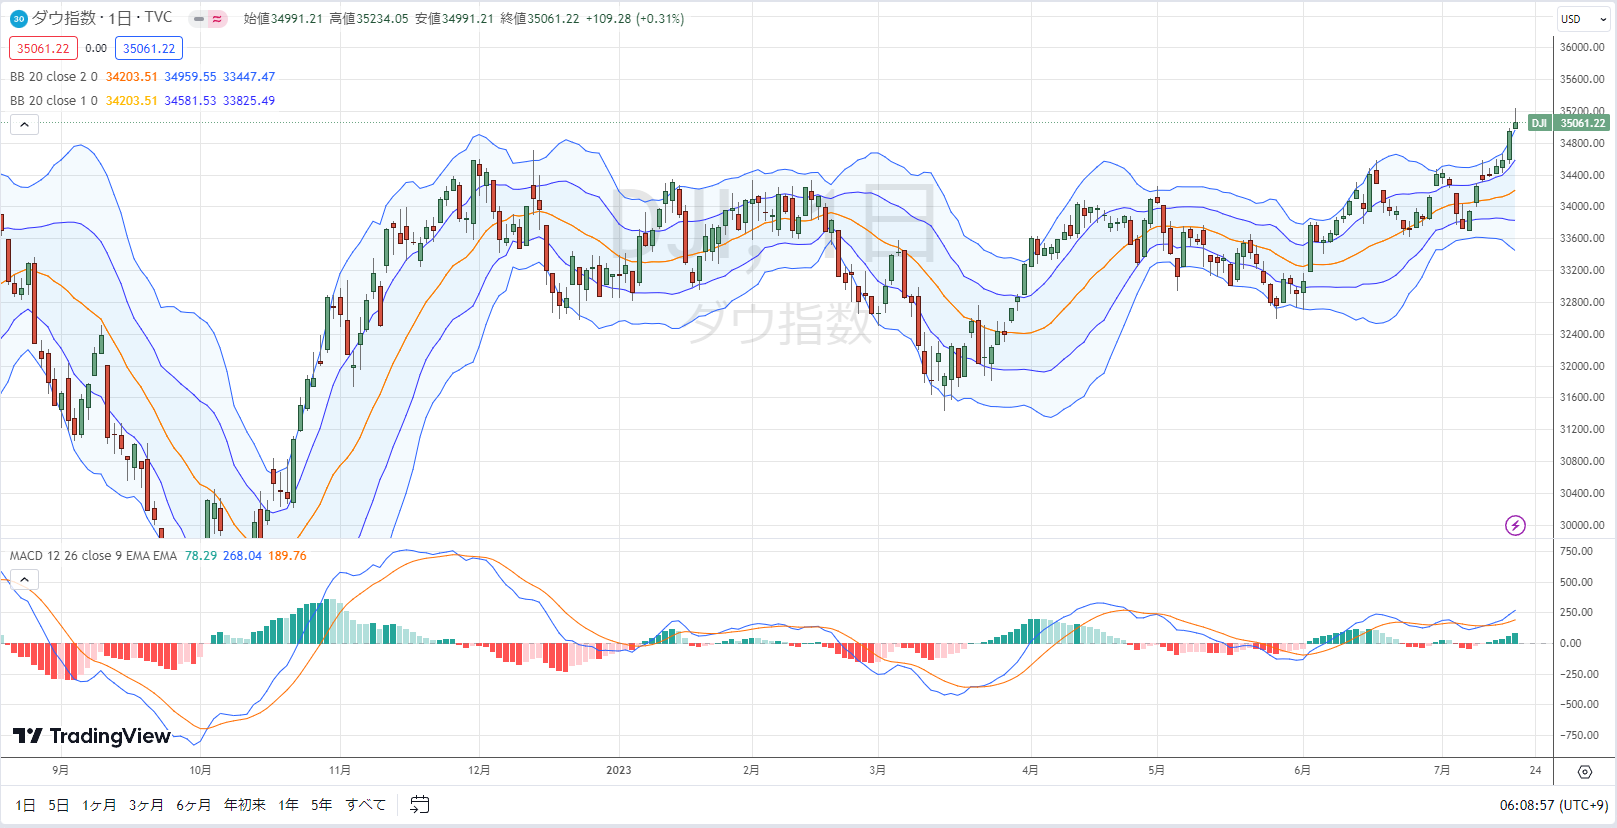
Task: Click the BB 20 close 1 0 legend
Action: click(54, 101)
